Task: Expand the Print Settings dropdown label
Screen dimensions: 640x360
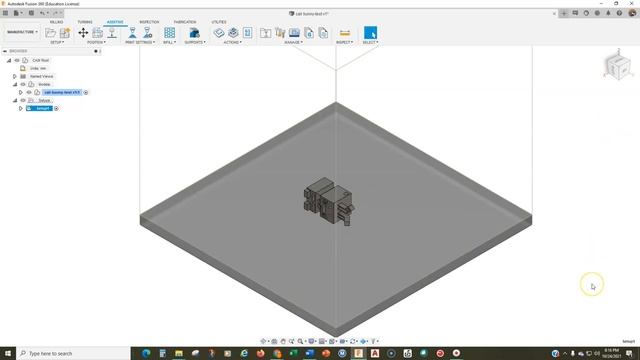Action: tap(140, 42)
